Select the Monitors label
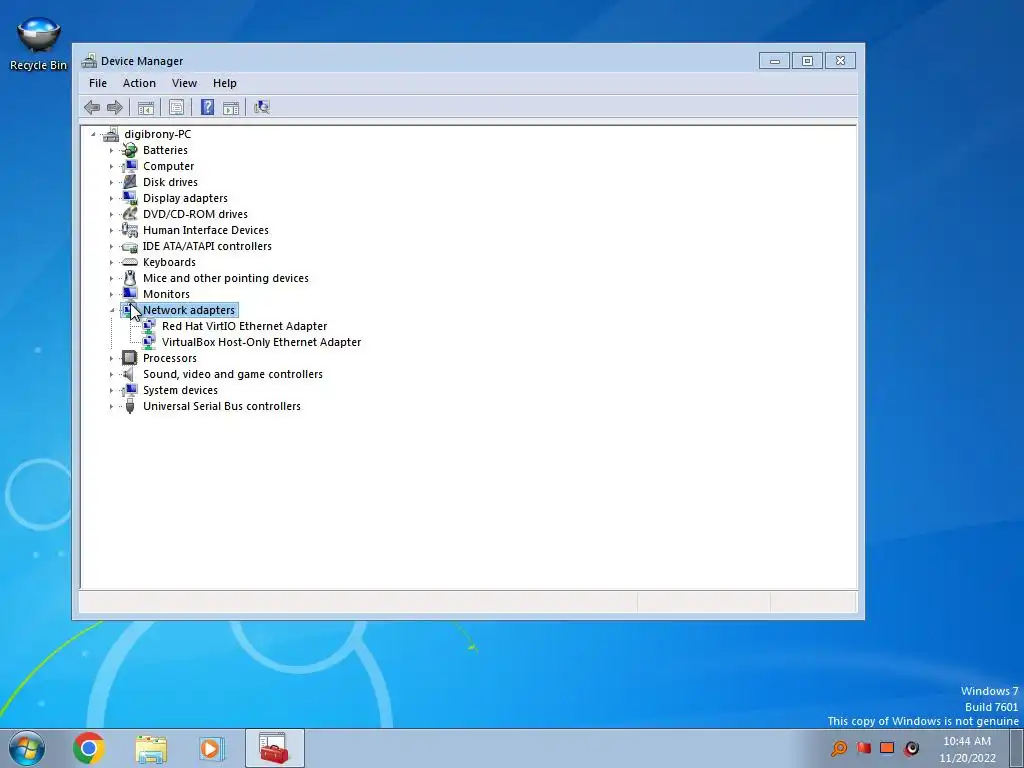The height and width of the screenshot is (768, 1024). click(166, 294)
